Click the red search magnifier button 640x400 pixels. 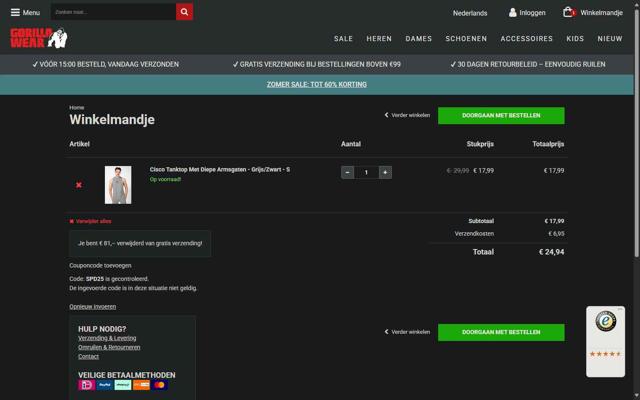click(x=184, y=12)
